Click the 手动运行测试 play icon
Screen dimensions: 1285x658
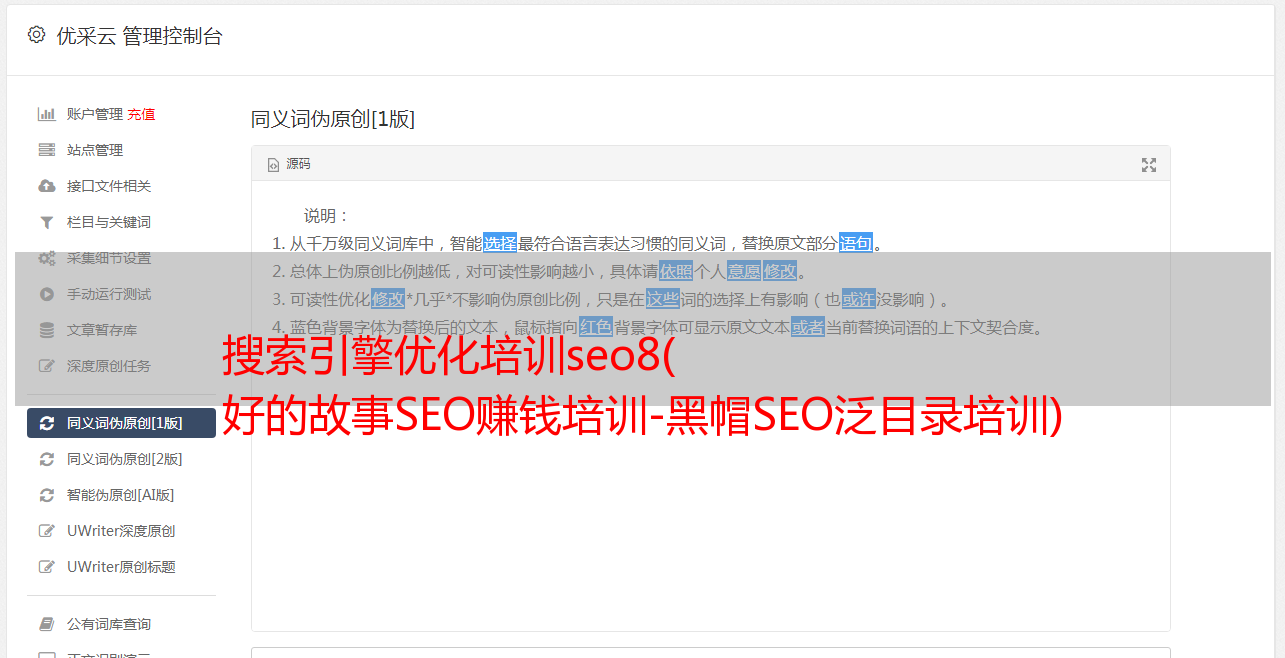46,294
